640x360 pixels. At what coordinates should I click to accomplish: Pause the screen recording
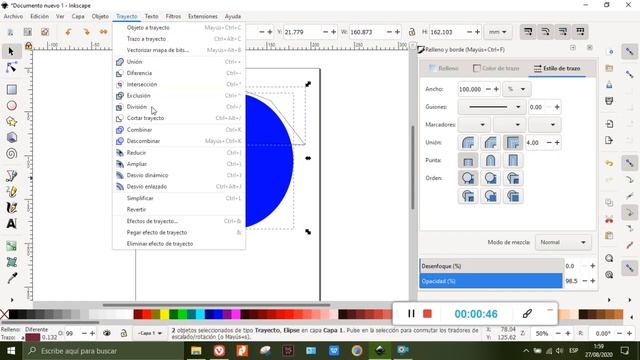tap(411, 313)
